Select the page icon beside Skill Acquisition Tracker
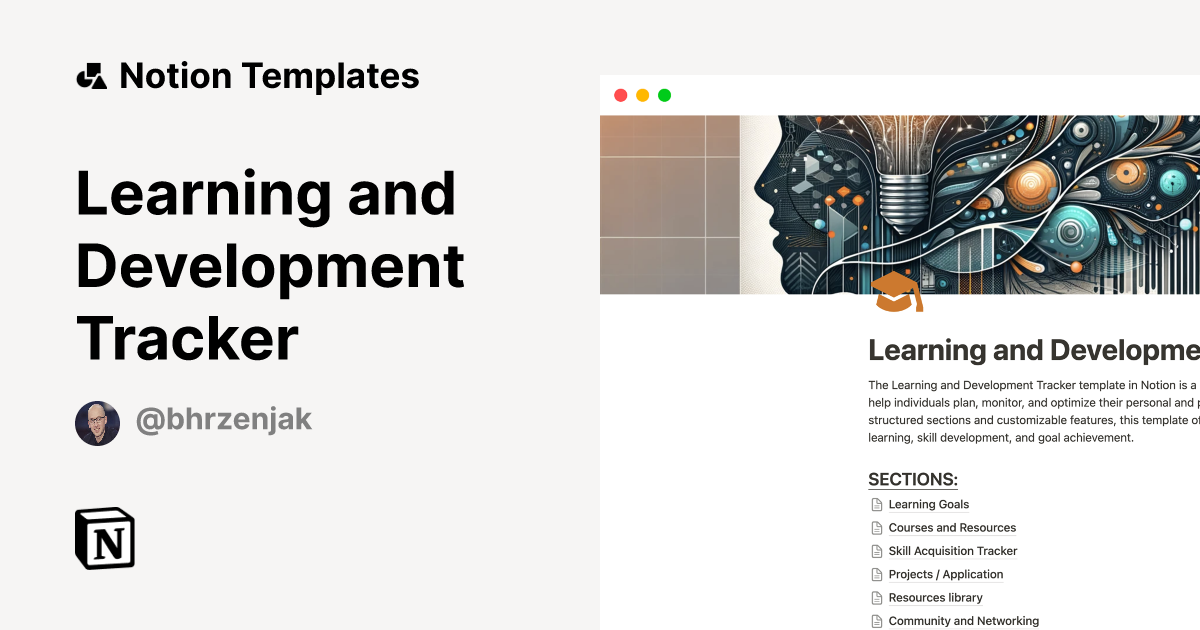 876,551
